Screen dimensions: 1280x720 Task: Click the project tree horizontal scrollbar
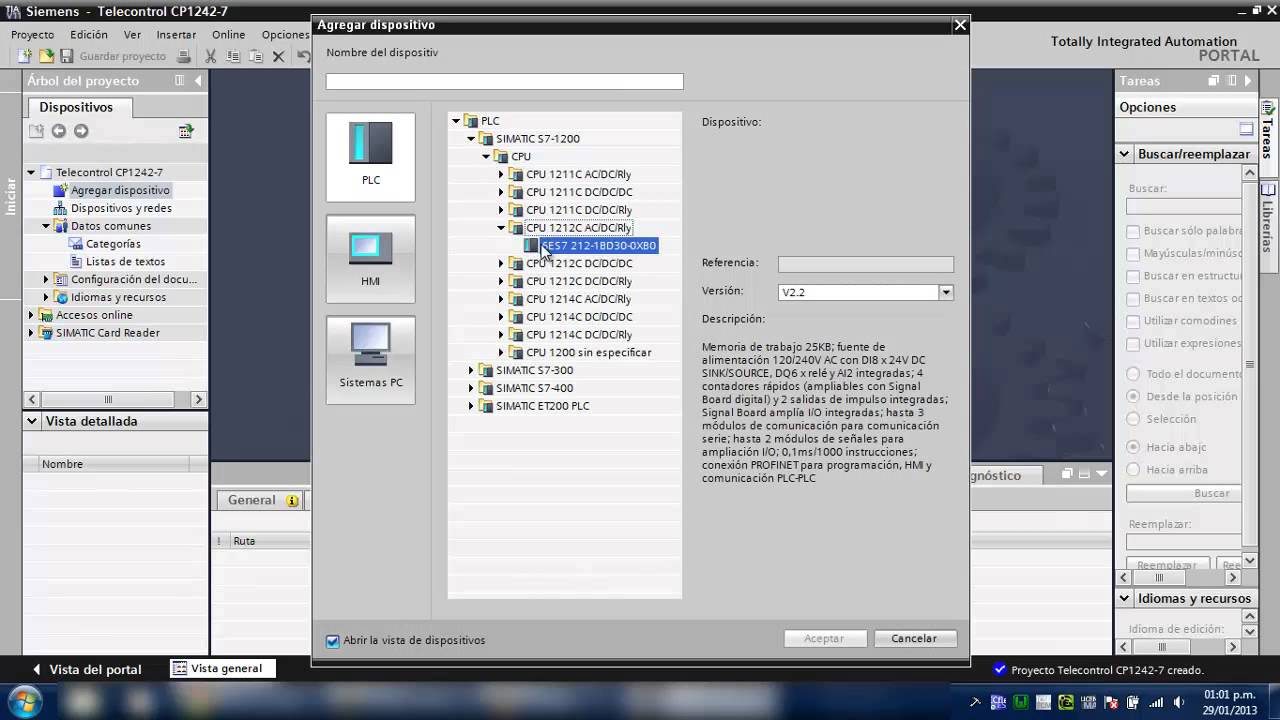pyautogui.click(x=114, y=399)
